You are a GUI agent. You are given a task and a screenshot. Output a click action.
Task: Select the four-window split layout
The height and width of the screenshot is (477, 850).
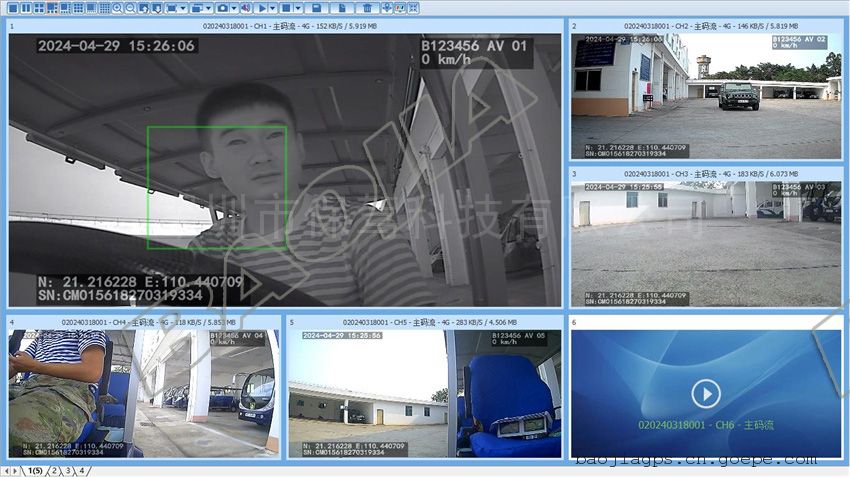(x=39, y=8)
